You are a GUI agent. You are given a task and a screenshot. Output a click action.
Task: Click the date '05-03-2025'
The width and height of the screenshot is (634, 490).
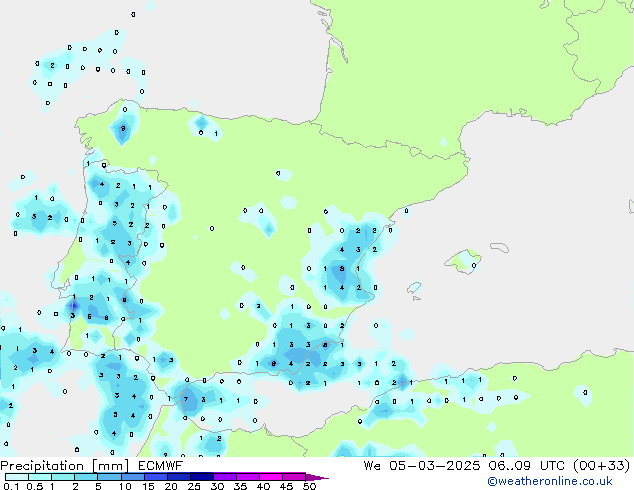(x=435, y=466)
